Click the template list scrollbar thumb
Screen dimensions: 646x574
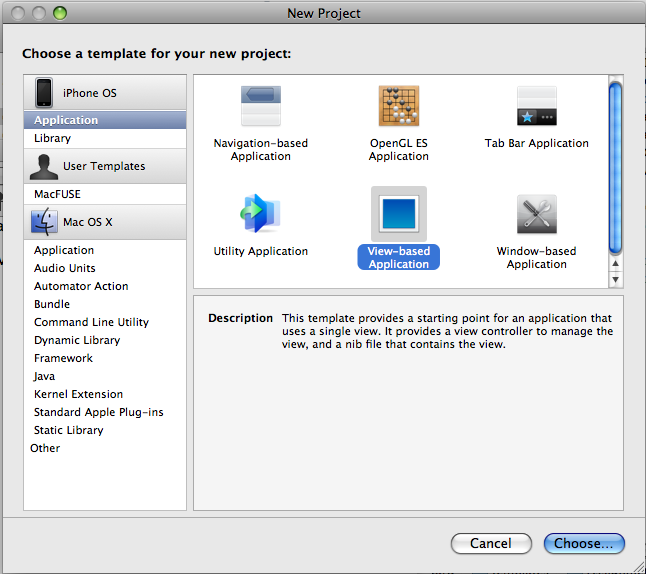pos(616,168)
